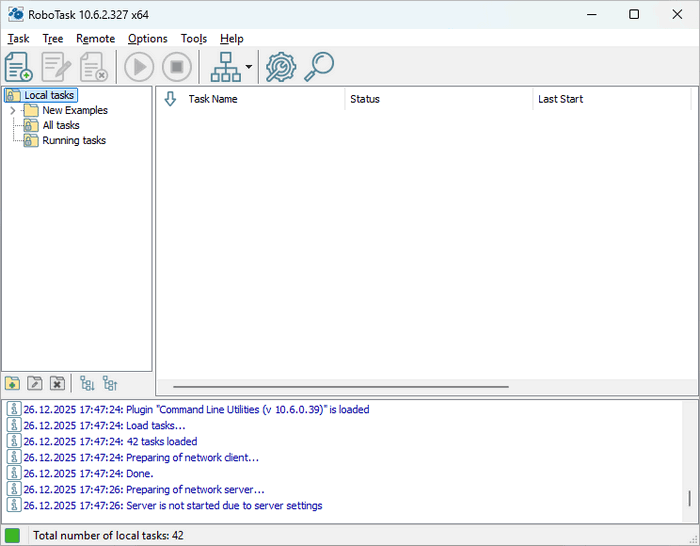Open the Remote menu
700x546 pixels.
pos(95,38)
